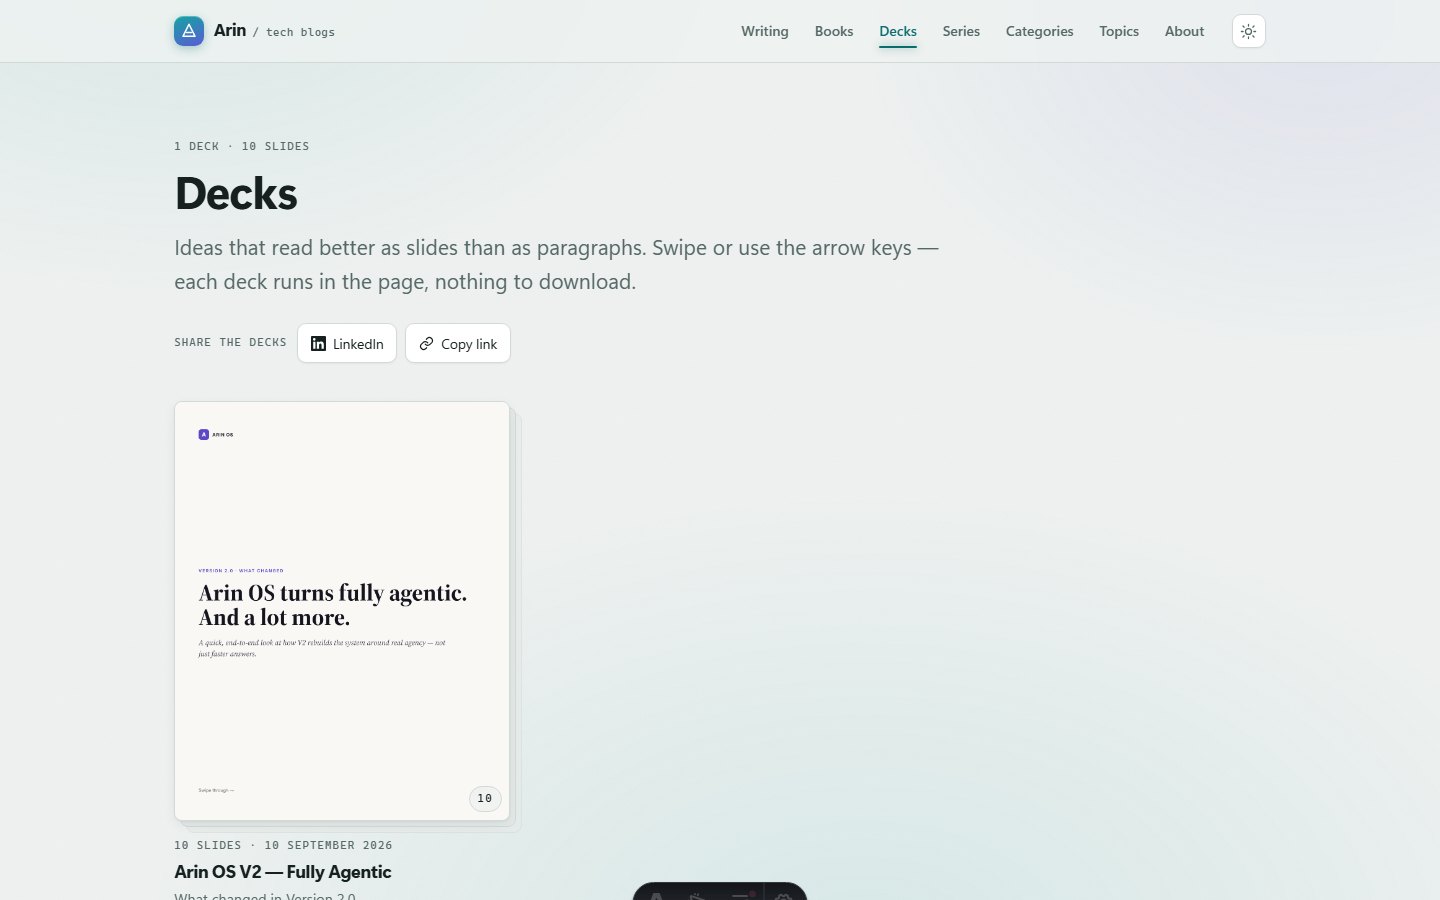Click the gear icon in bottom floating bar
Image resolution: width=1440 pixels, height=900 pixels.
click(784, 895)
